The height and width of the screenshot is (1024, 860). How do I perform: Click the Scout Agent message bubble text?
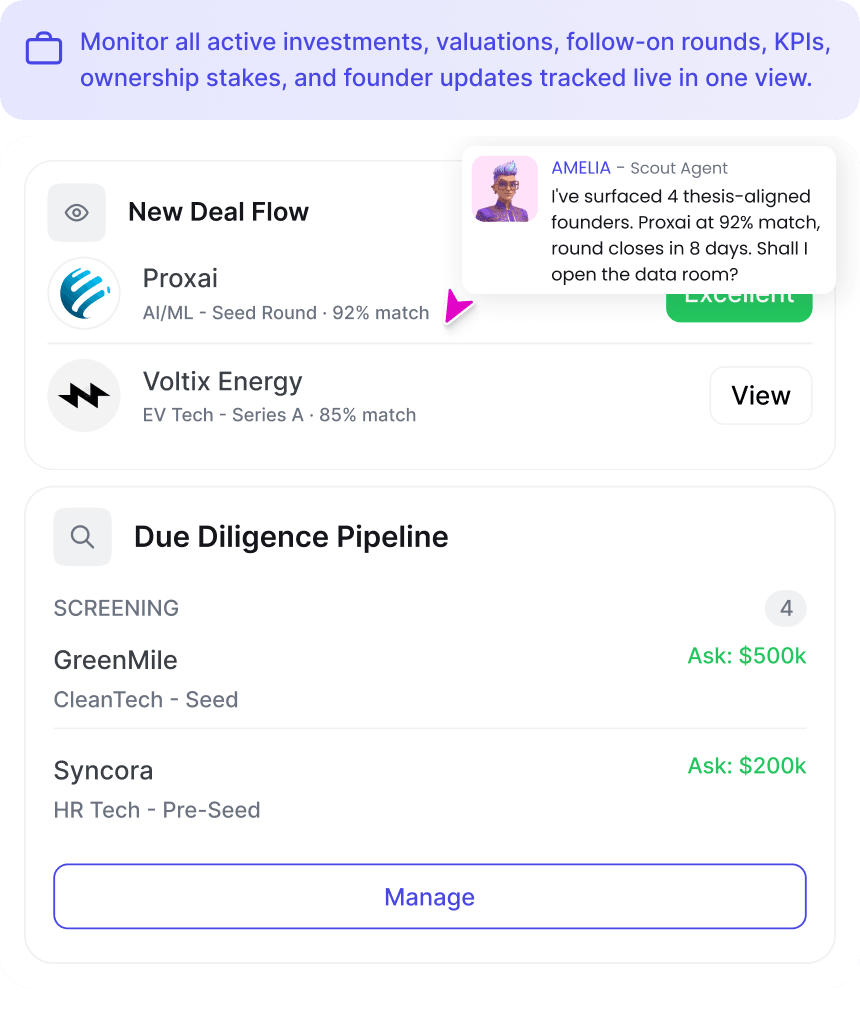686,235
